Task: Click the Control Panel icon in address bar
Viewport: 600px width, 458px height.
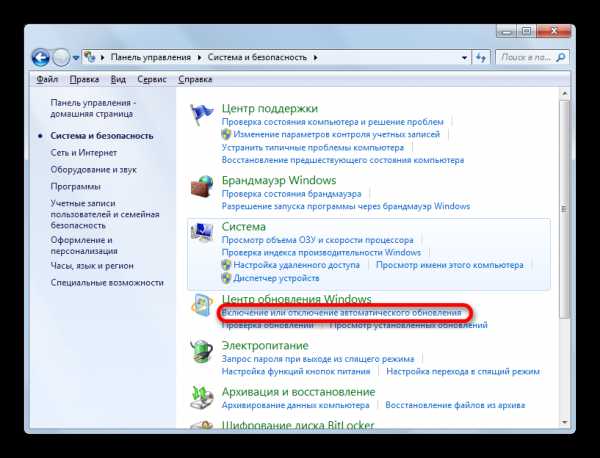Action: (90, 57)
